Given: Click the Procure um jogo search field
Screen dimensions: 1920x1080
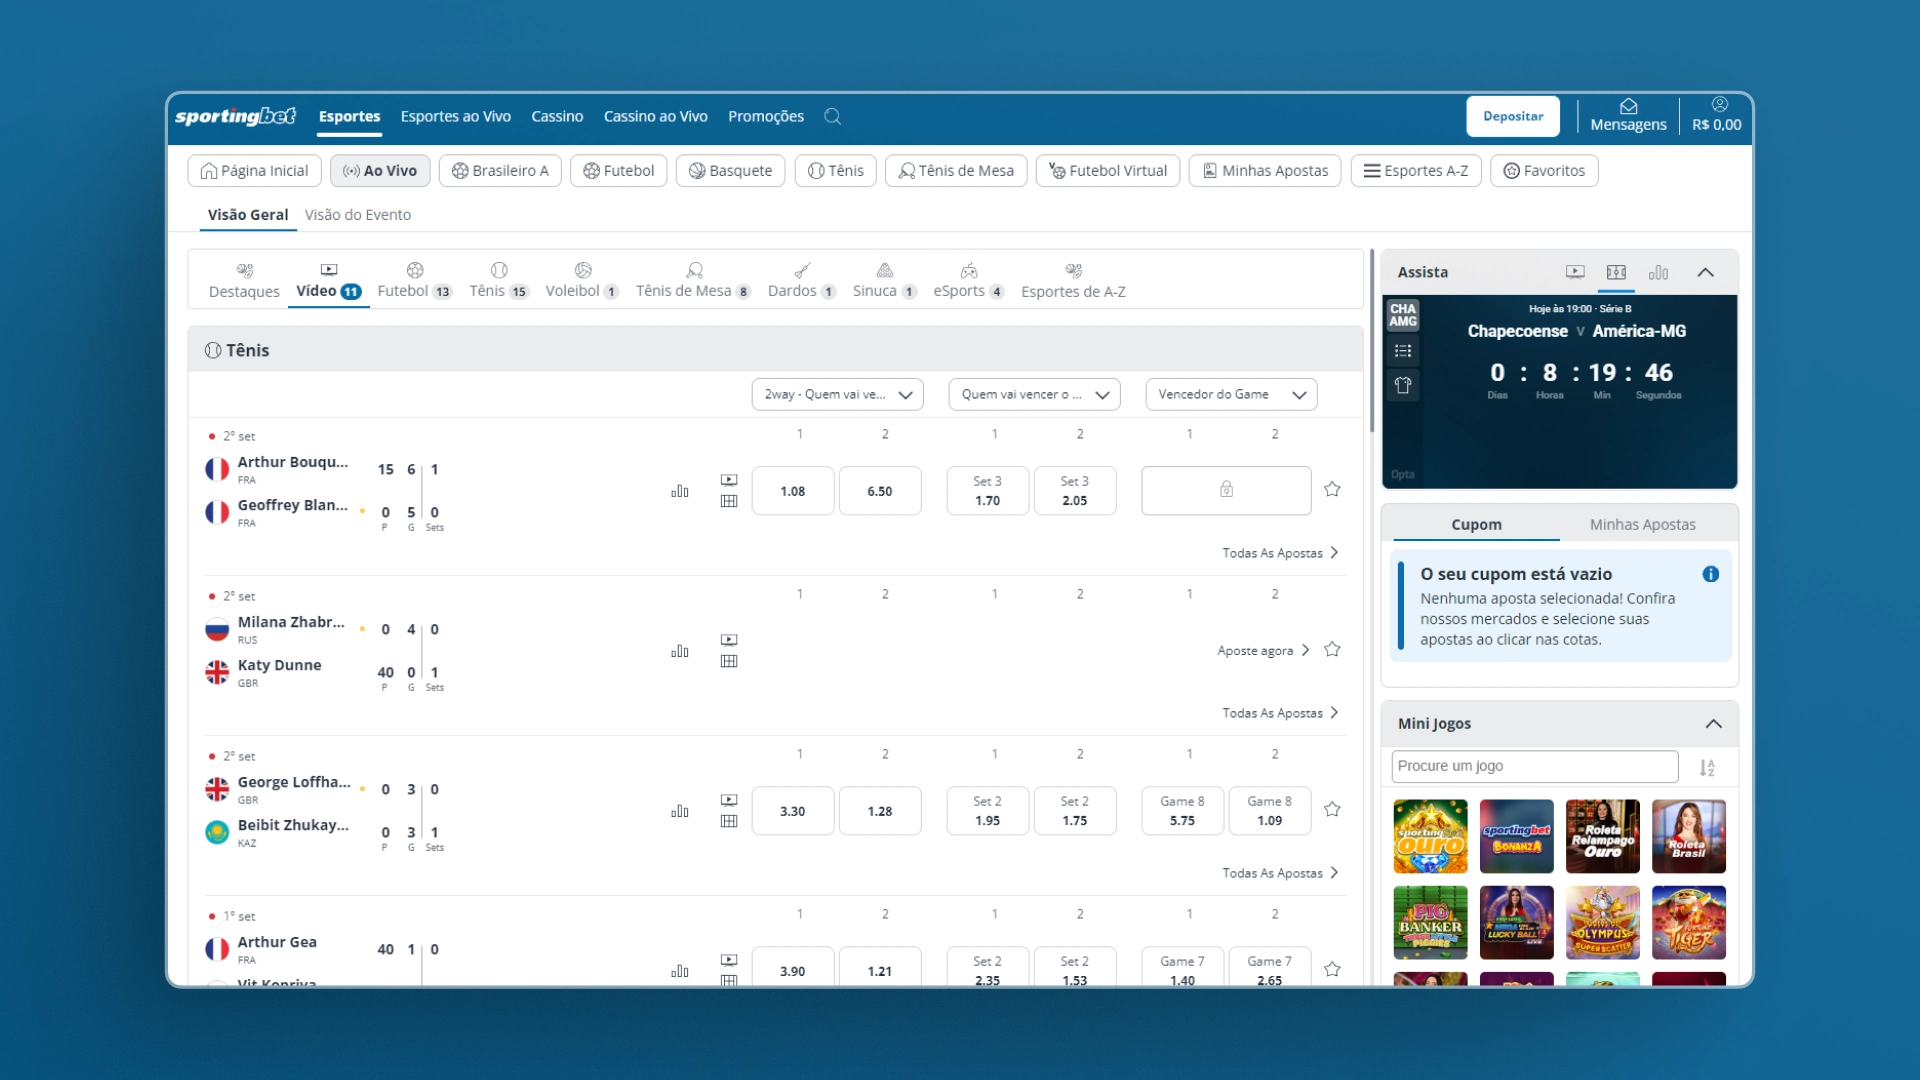Looking at the screenshot, I should coord(1534,766).
